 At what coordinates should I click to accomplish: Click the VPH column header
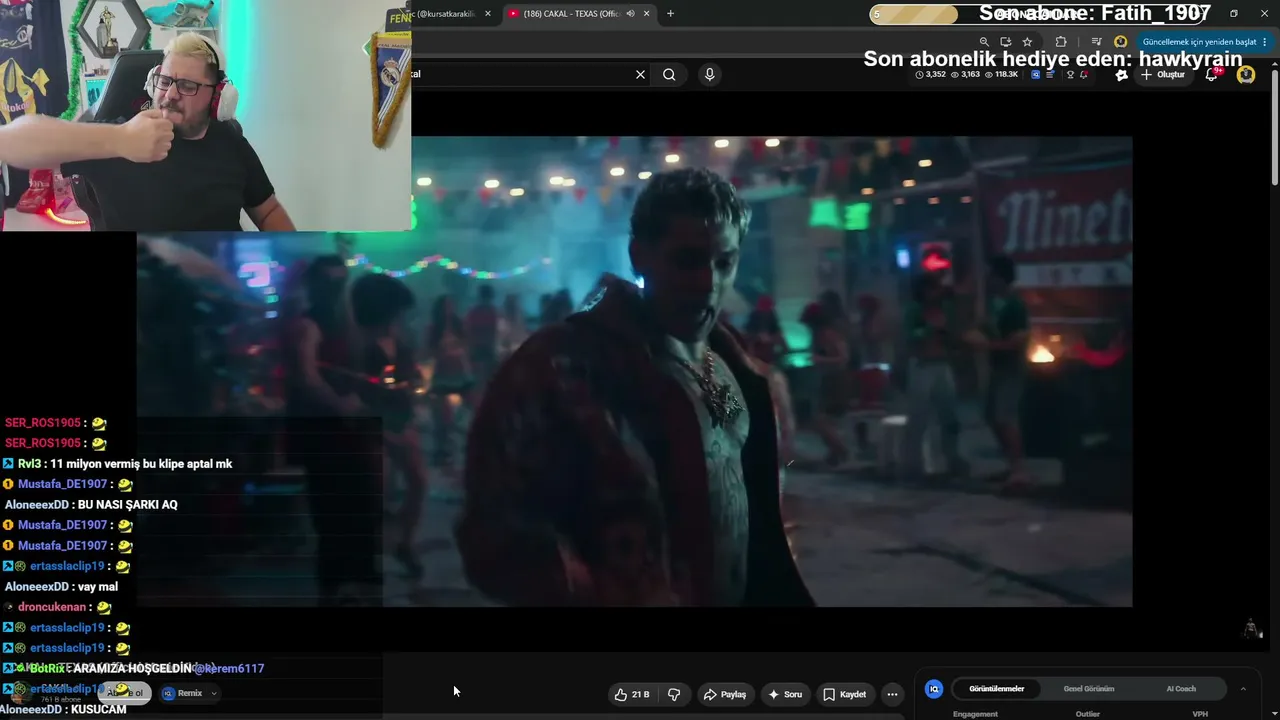[1200, 714]
